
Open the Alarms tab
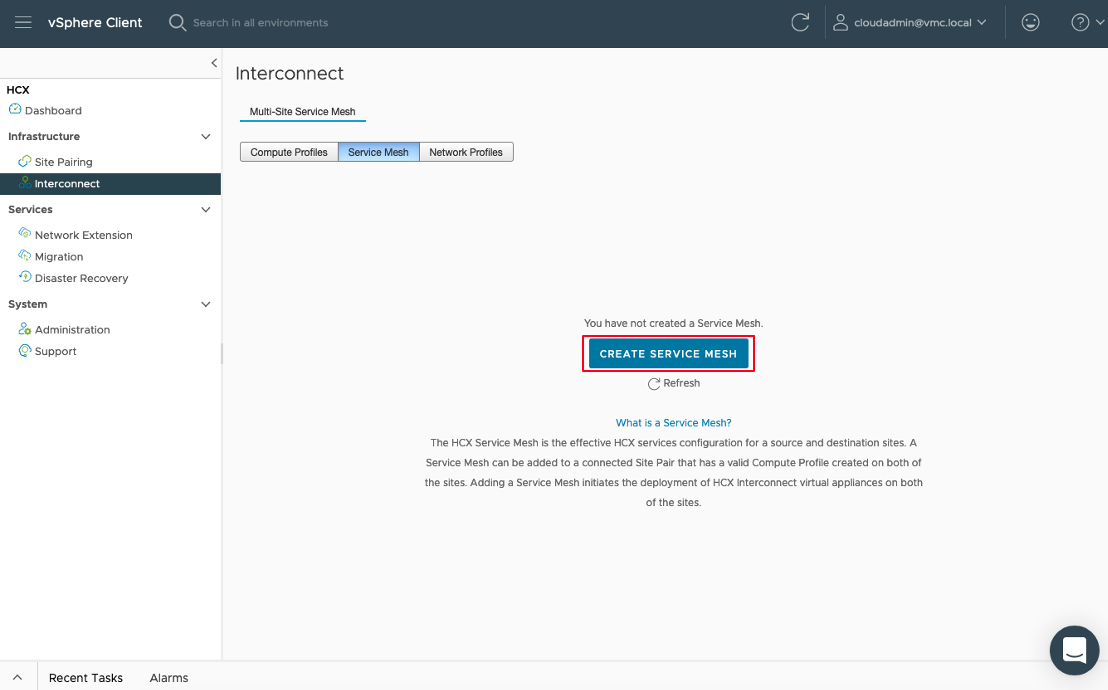point(169,677)
